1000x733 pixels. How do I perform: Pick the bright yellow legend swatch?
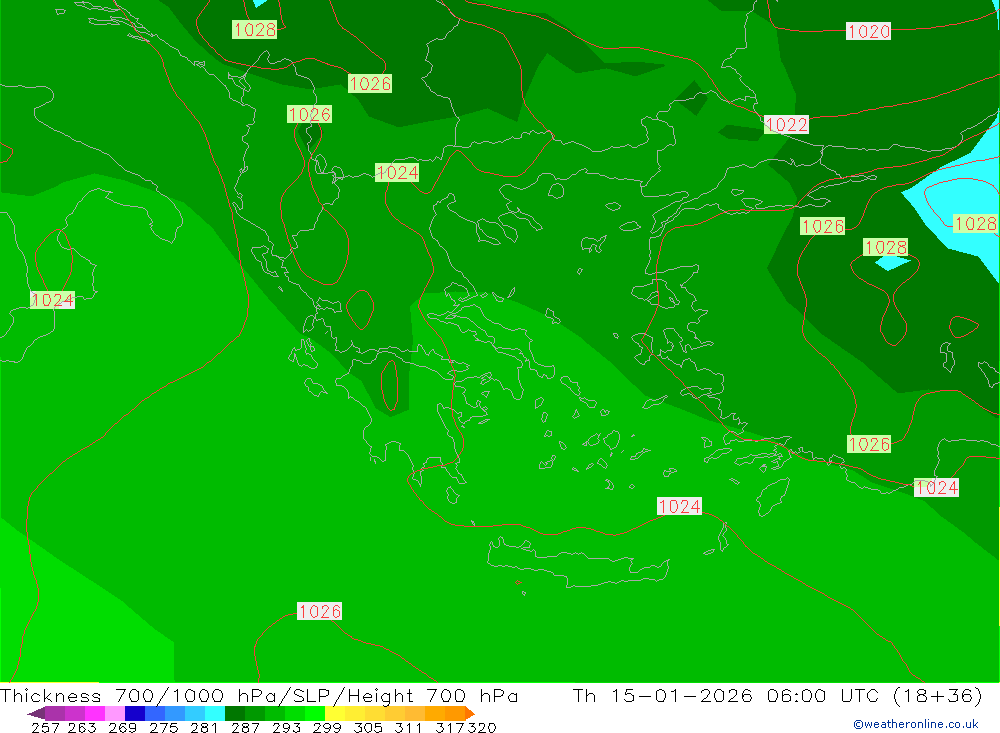click(335, 713)
